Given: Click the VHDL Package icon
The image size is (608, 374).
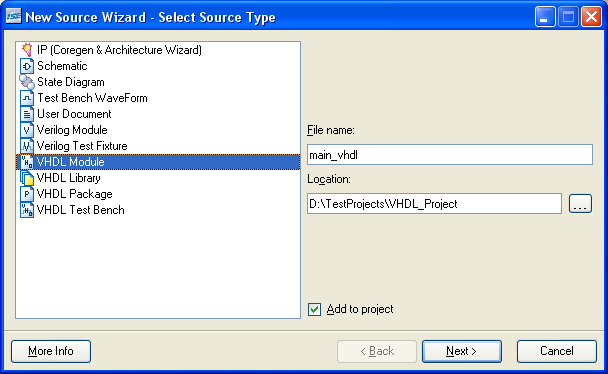Looking at the screenshot, I should 27,194.
